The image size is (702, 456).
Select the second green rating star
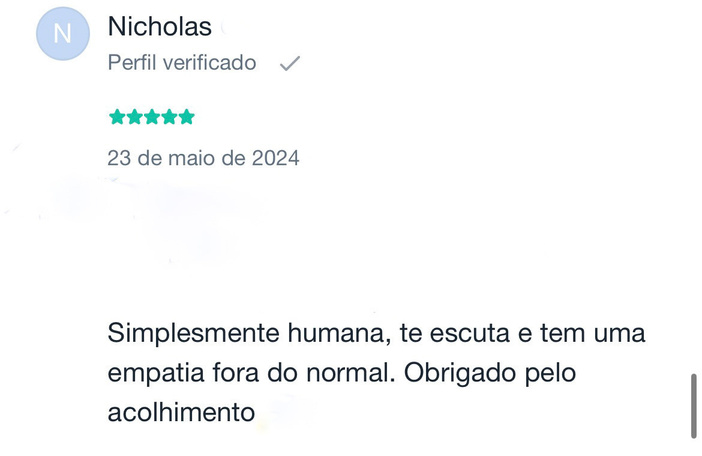(x=134, y=117)
